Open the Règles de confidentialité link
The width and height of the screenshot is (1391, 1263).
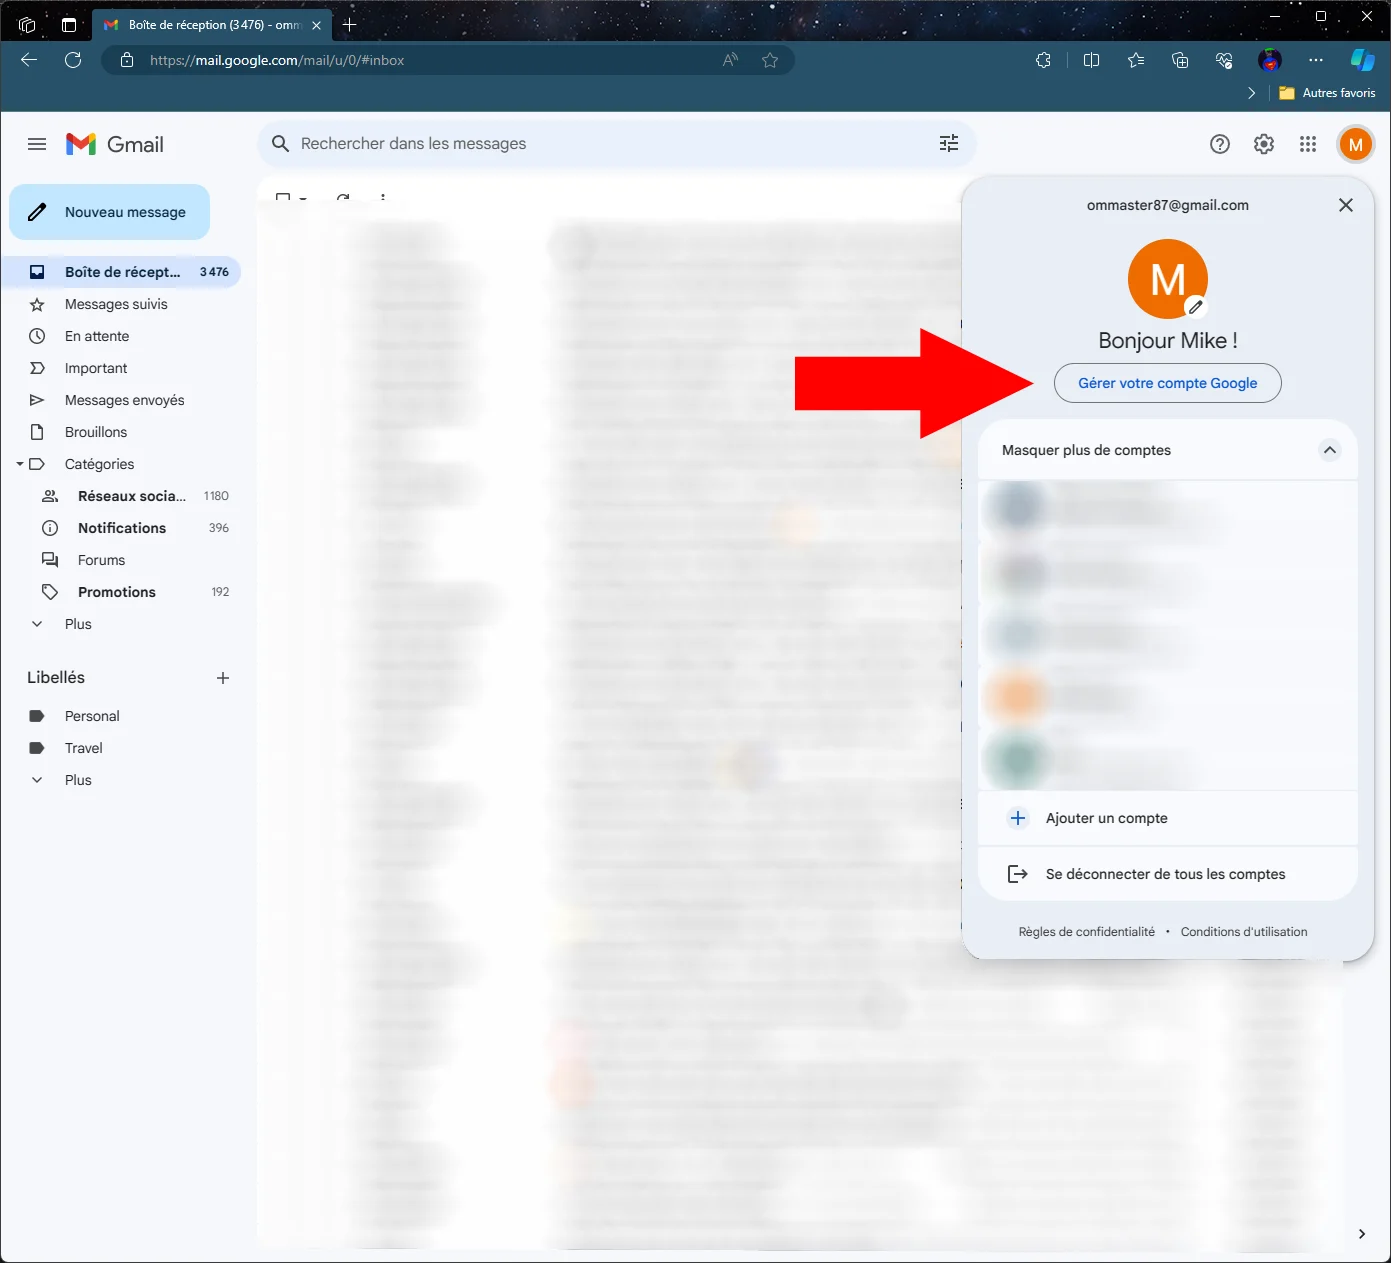(1087, 932)
